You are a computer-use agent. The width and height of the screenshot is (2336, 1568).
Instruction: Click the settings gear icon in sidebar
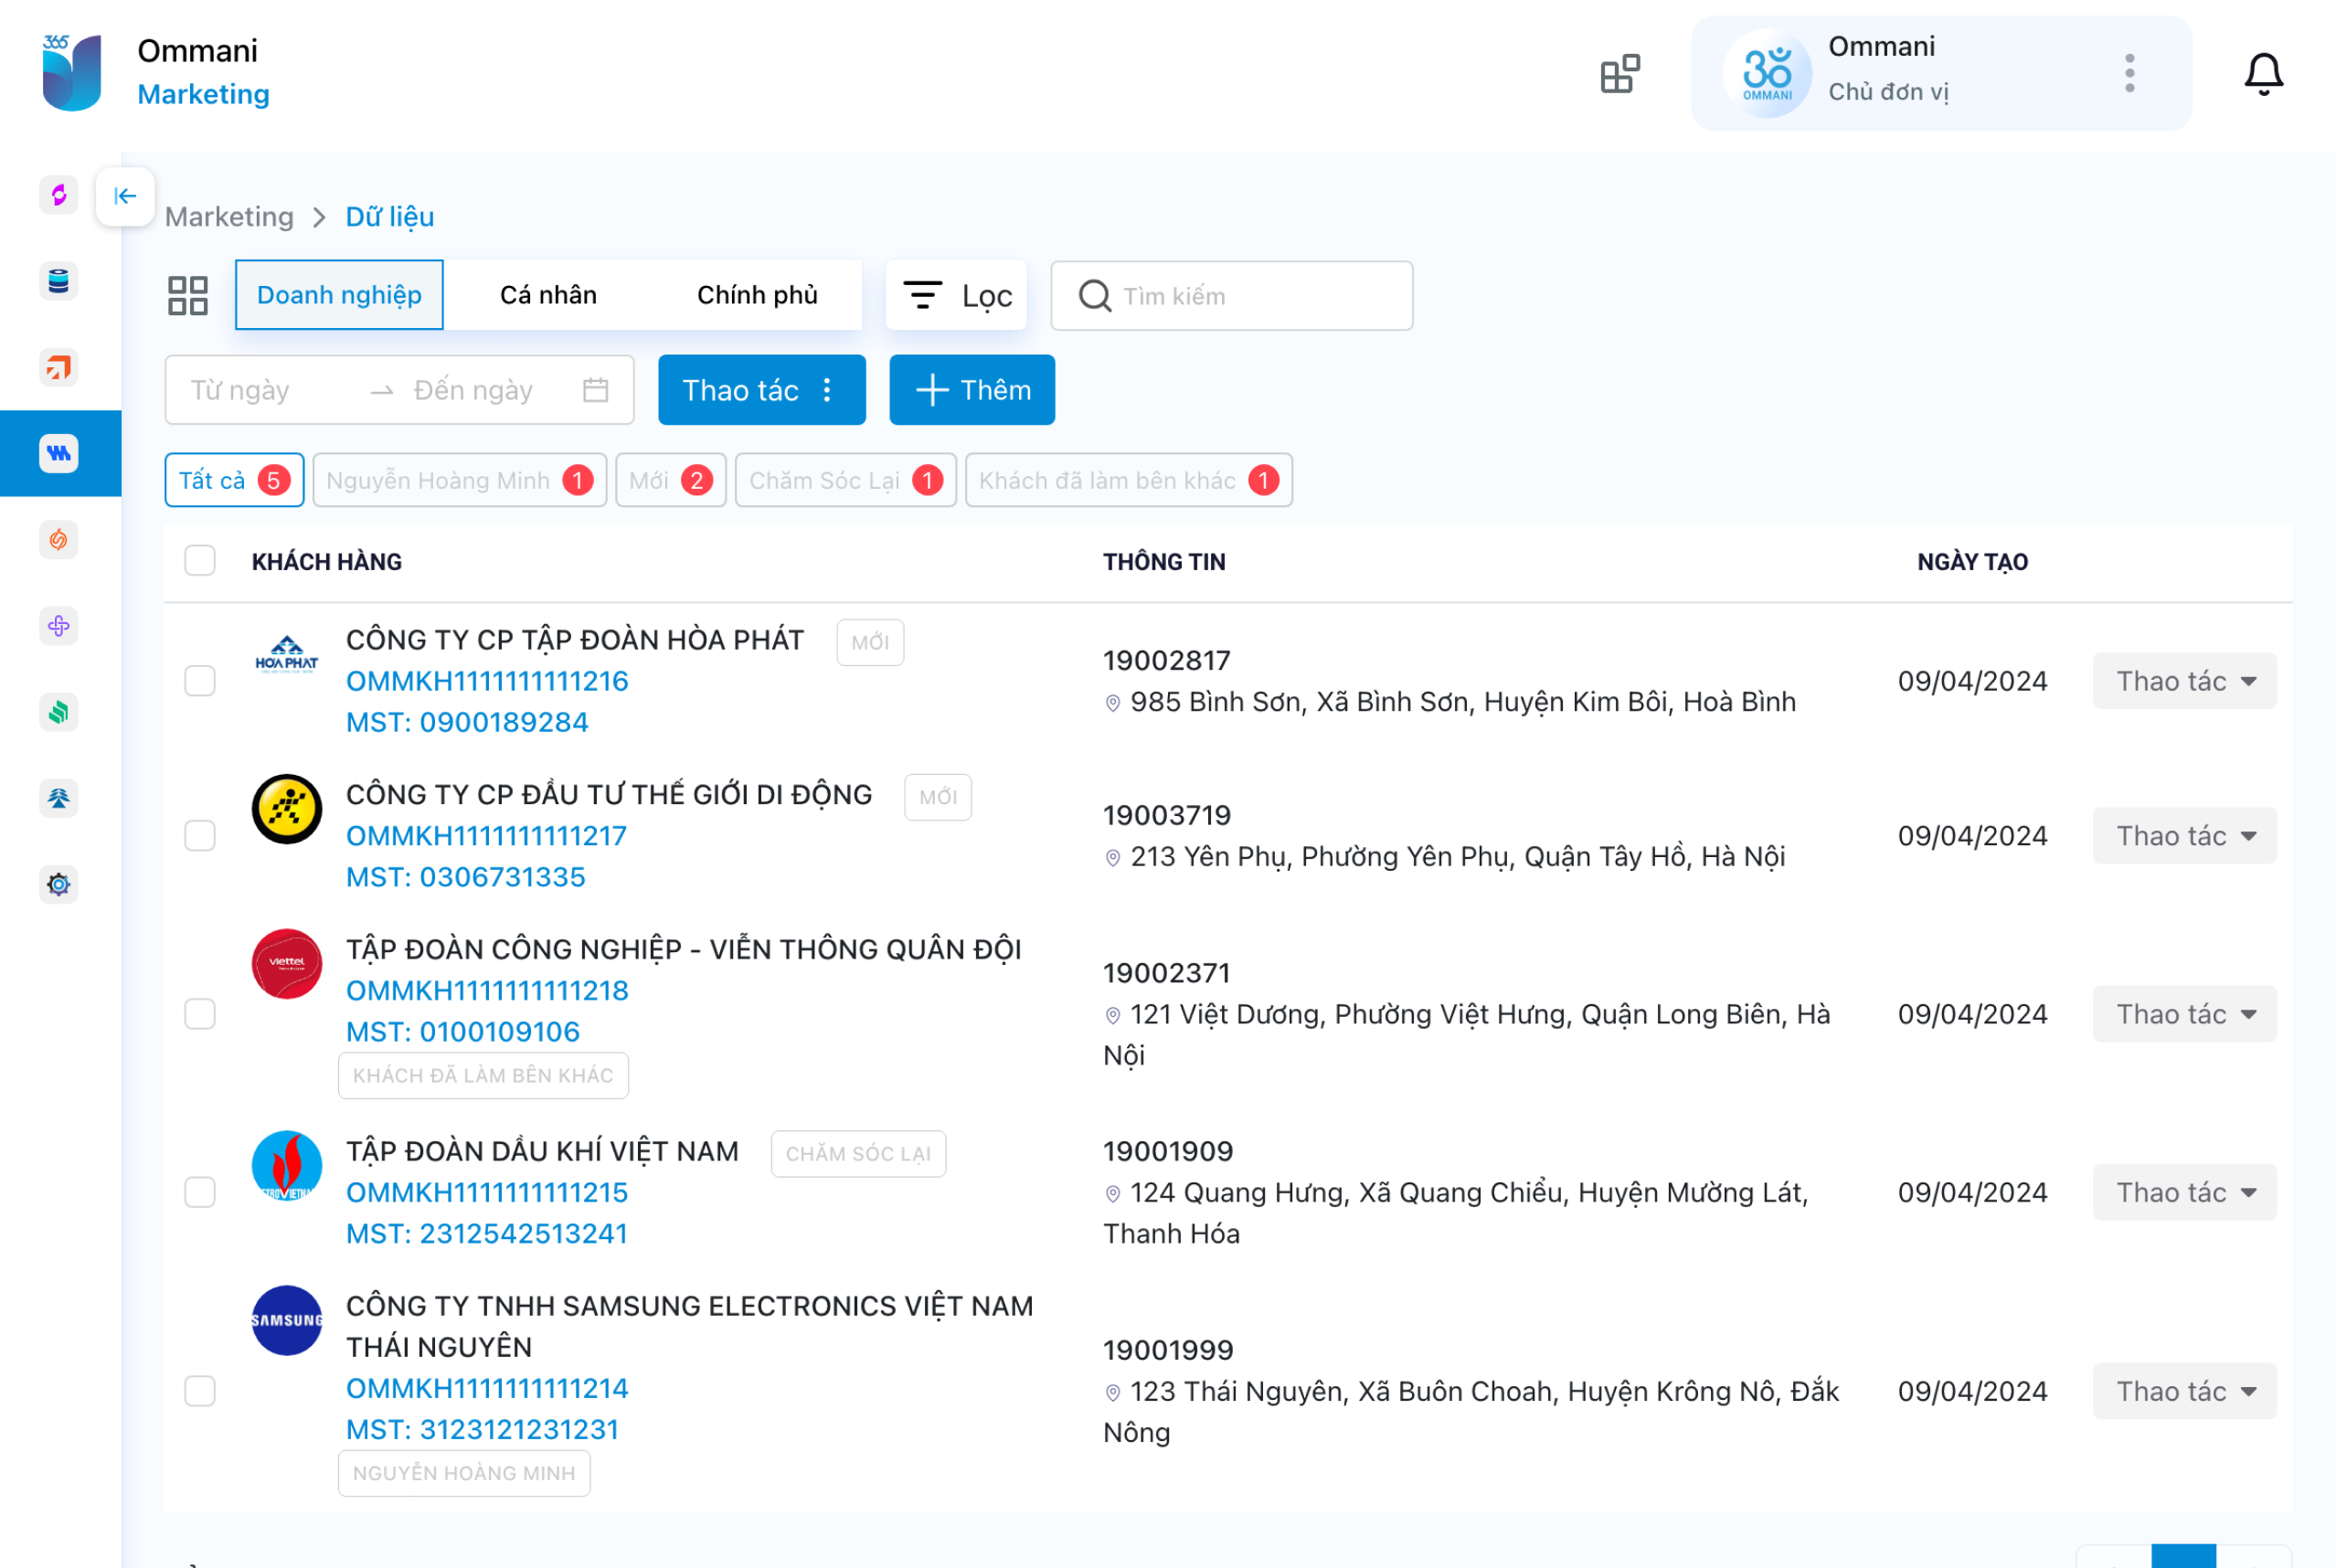(x=56, y=882)
